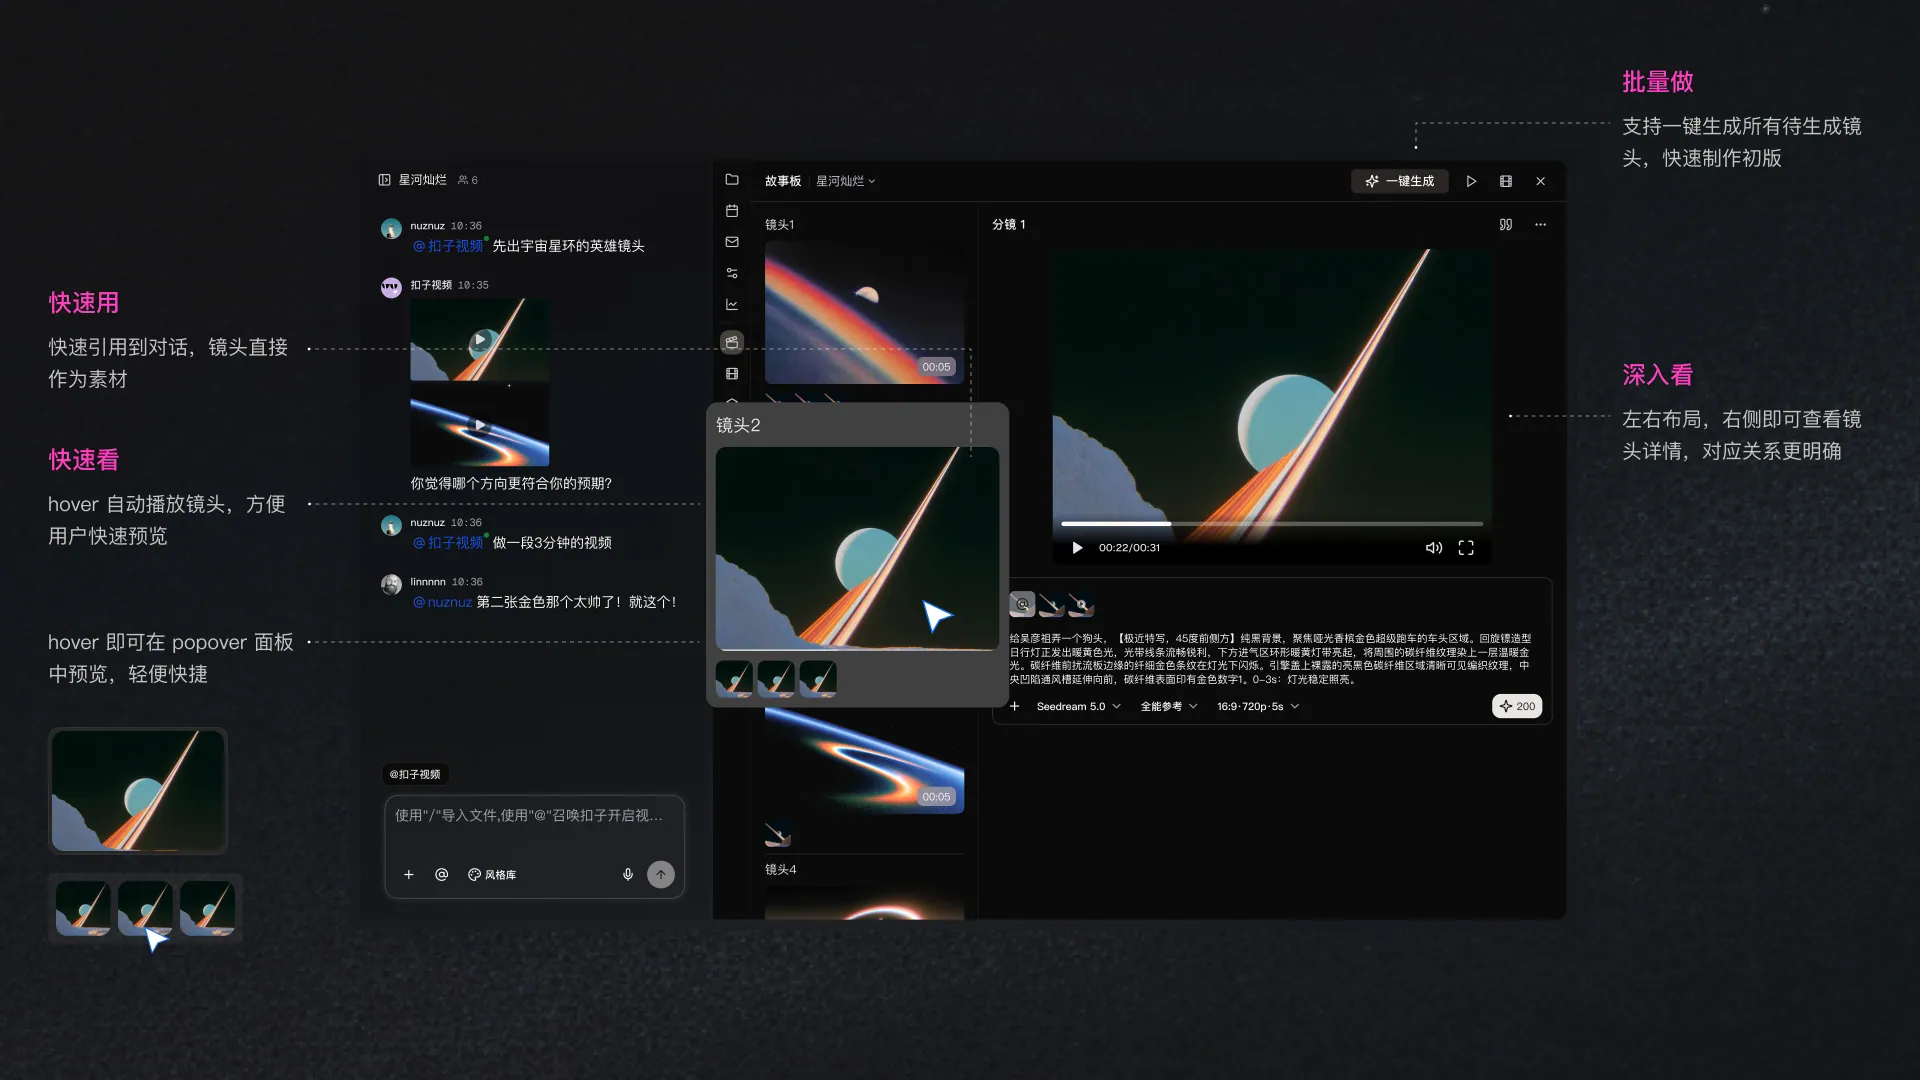Screen dimensions: 1920x1080
Task: Click the prompt text area under the video
Action: [x=1270, y=658]
